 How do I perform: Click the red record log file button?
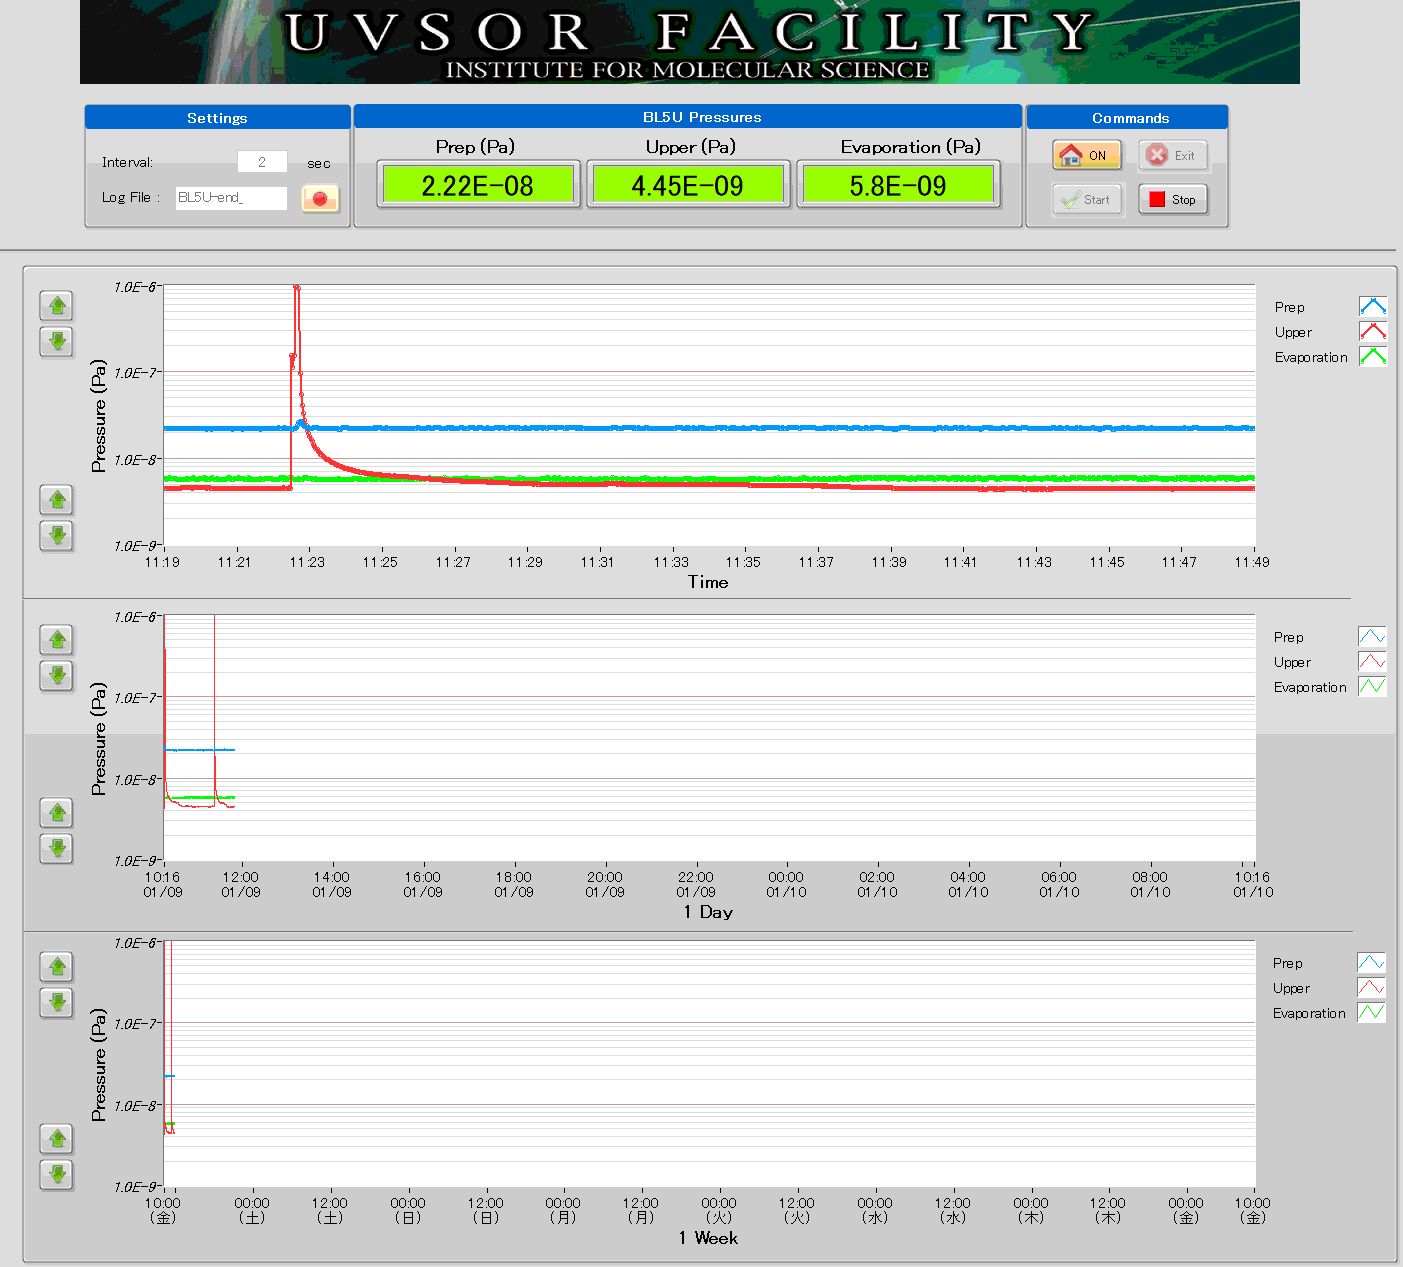coord(320,198)
